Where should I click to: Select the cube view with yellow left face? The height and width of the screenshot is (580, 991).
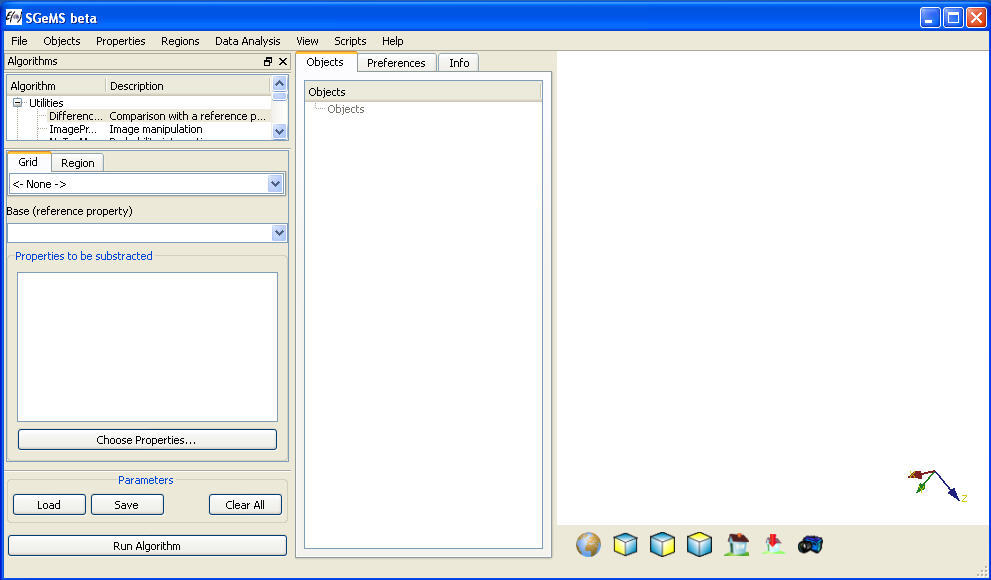pos(625,545)
